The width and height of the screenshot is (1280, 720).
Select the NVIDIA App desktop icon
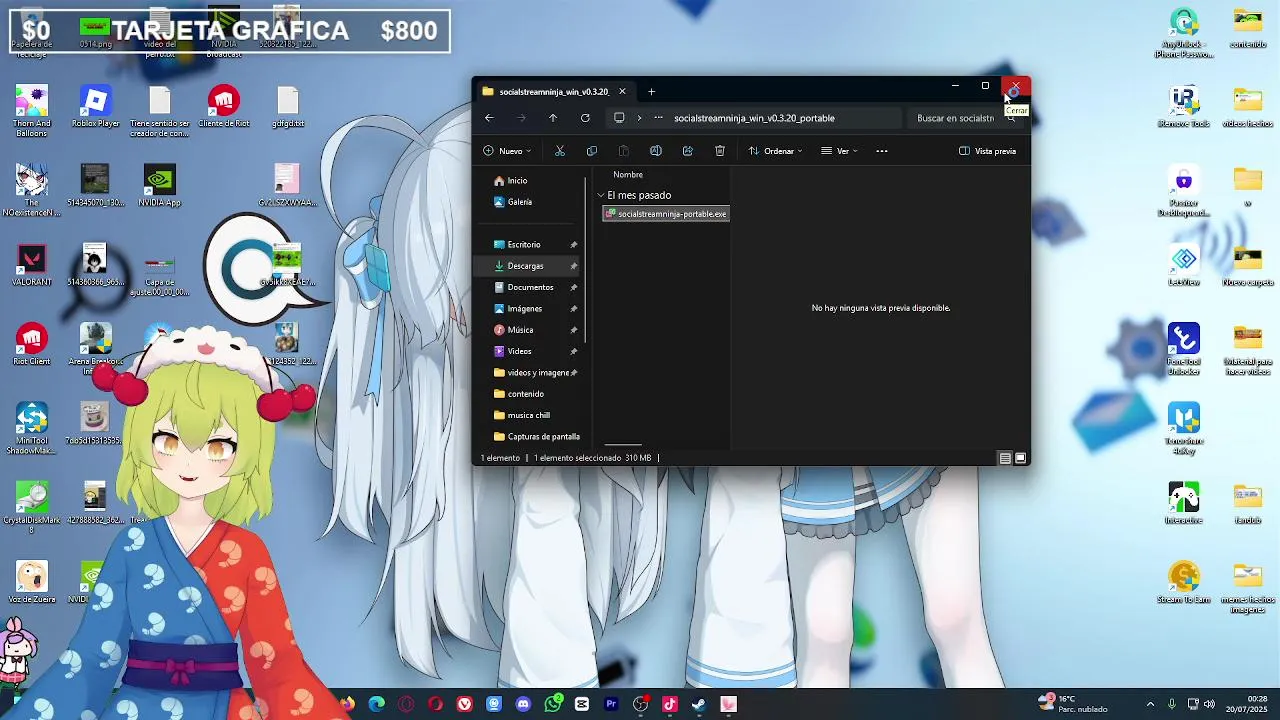(159, 186)
